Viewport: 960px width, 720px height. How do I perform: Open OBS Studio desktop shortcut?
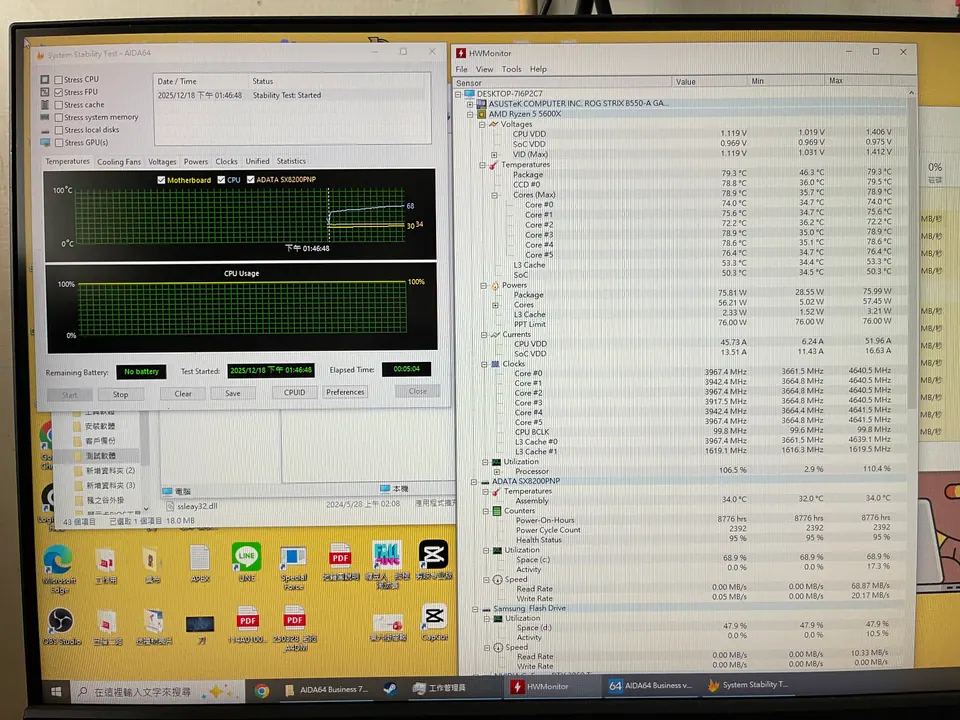coord(61,626)
